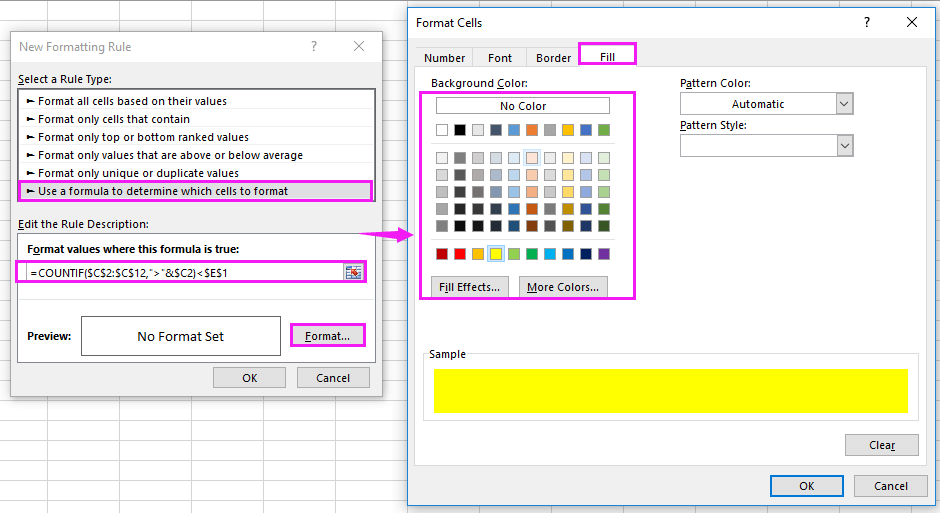Click the Format... button in rule dialog
The height and width of the screenshot is (513, 940).
click(327, 336)
